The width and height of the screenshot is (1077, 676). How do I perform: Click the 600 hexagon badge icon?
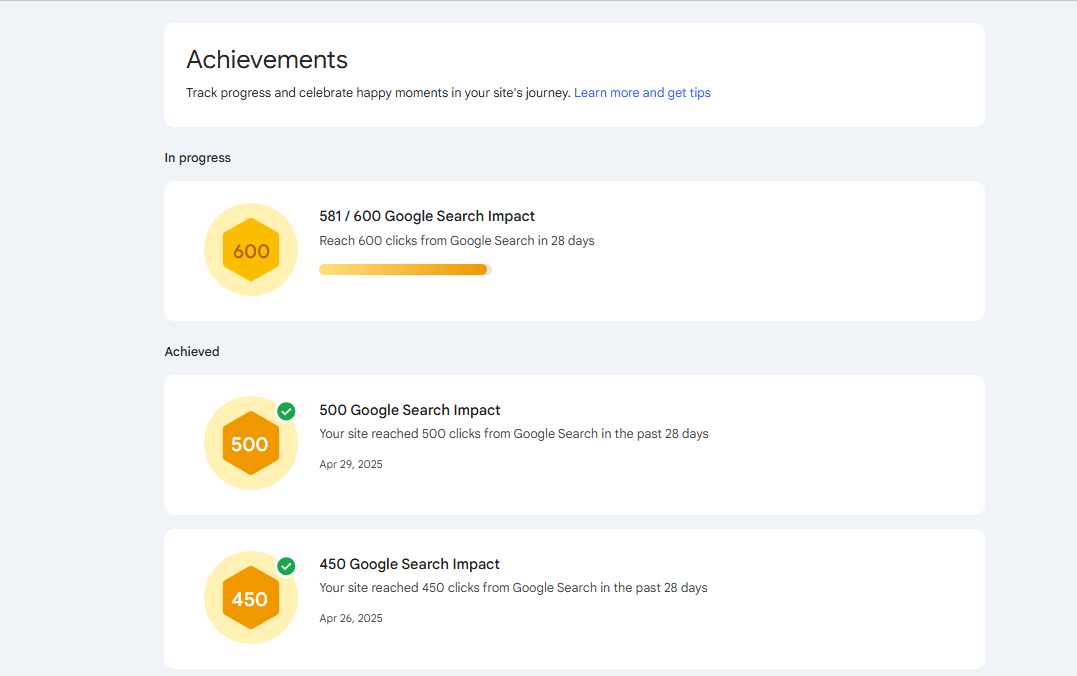(x=250, y=251)
